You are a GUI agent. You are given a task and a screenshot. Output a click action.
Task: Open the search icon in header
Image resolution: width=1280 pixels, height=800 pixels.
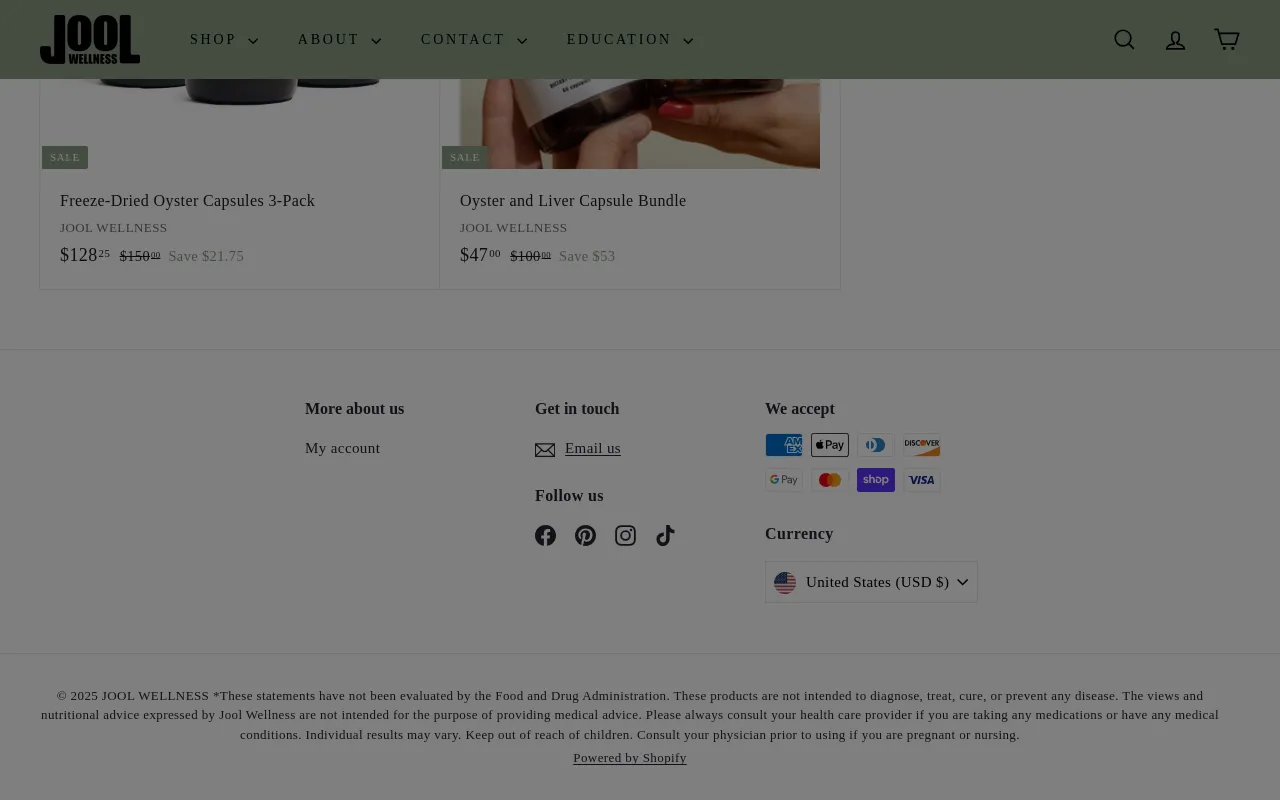click(1124, 40)
